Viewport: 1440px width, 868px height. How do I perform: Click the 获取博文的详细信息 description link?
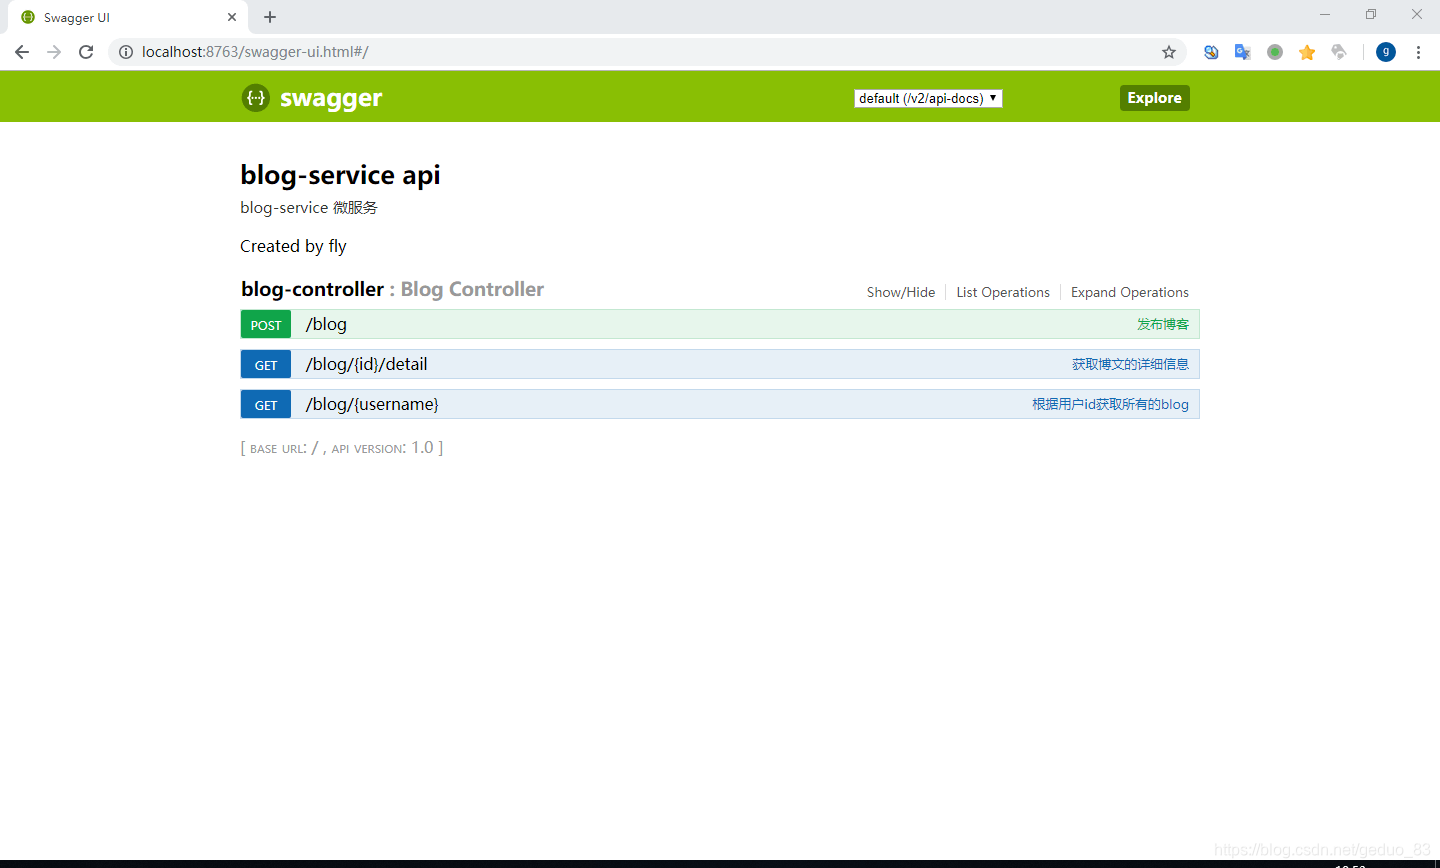point(1131,364)
